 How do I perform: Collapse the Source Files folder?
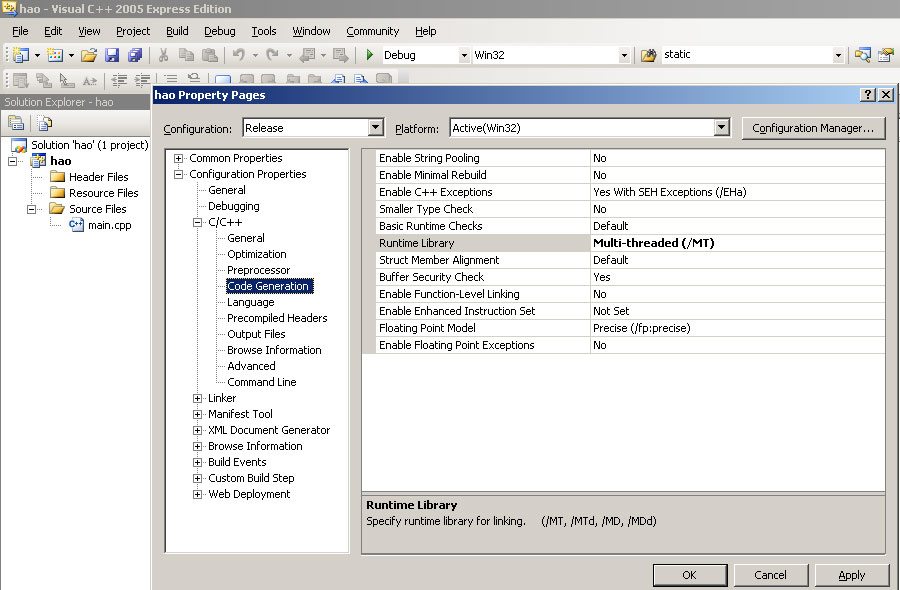tap(32, 209)
